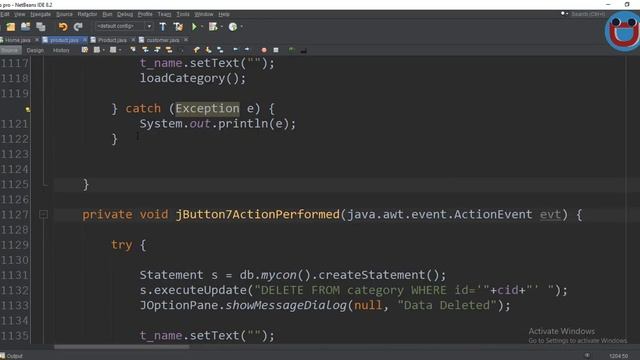This screenshot has height=360, width=640.
Task: Switch to Source view button
Action: [x=10, y=50]
